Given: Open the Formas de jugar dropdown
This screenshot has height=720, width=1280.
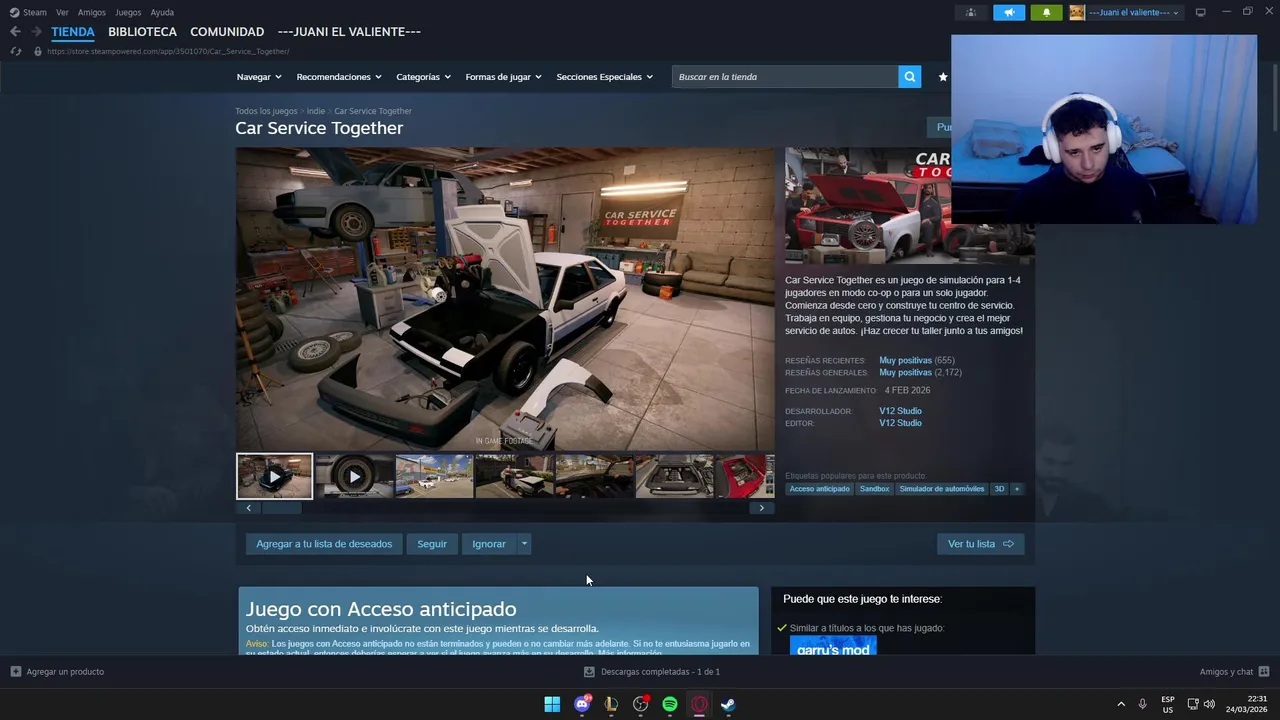Looking at the screenshot, I should [503, 77].
